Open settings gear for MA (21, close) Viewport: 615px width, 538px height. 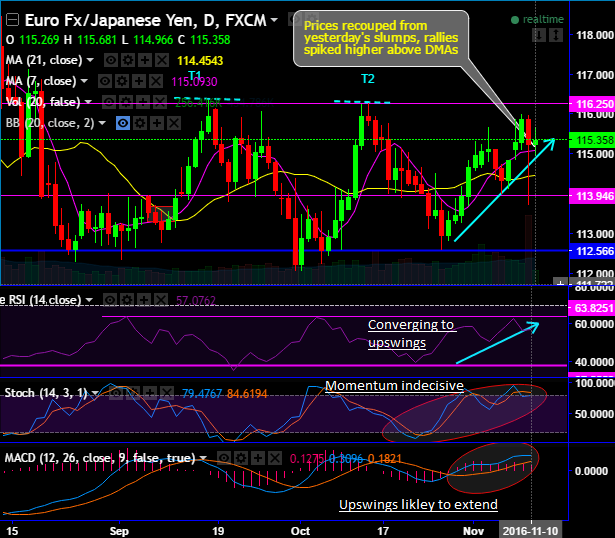(x=128, y=60)
